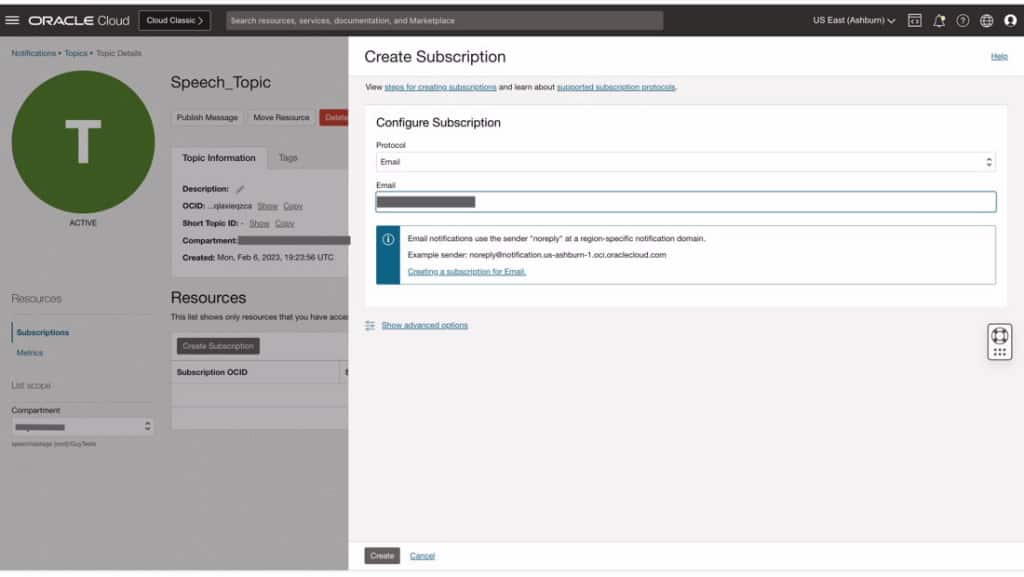The width and height of the screenshot is (1024, 577).
Task: Open the help question-mark icon
Action: [961, 19]
